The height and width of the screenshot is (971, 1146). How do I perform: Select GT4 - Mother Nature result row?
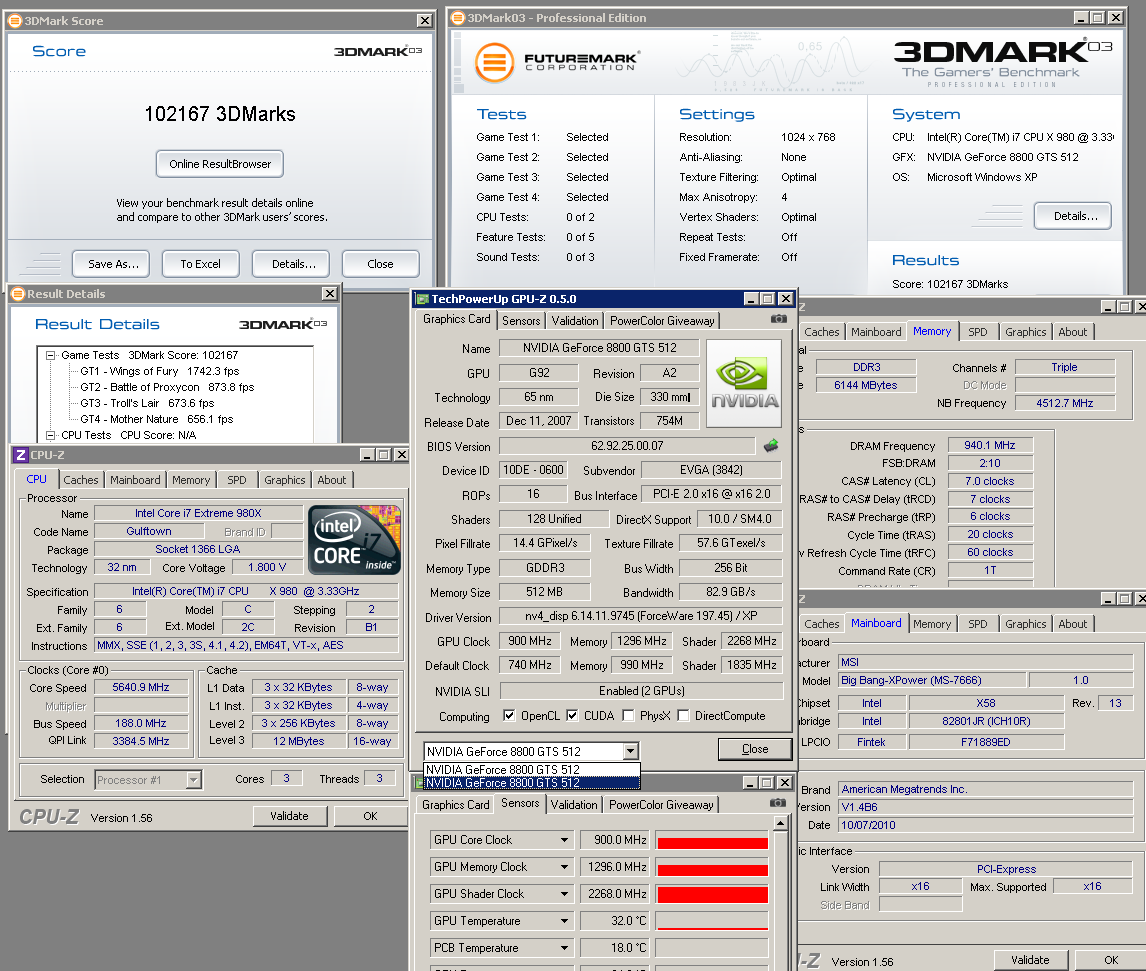tap(156, 419)
